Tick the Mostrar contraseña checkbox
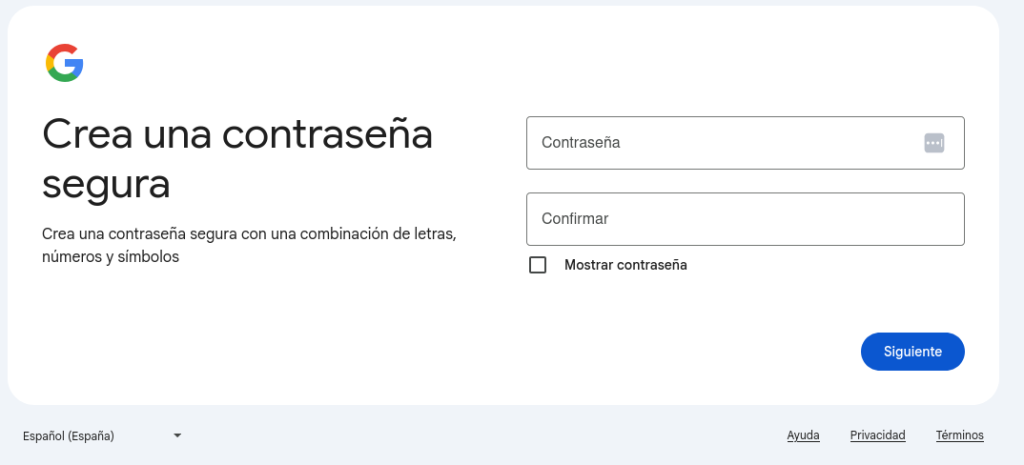 [538, 265]
